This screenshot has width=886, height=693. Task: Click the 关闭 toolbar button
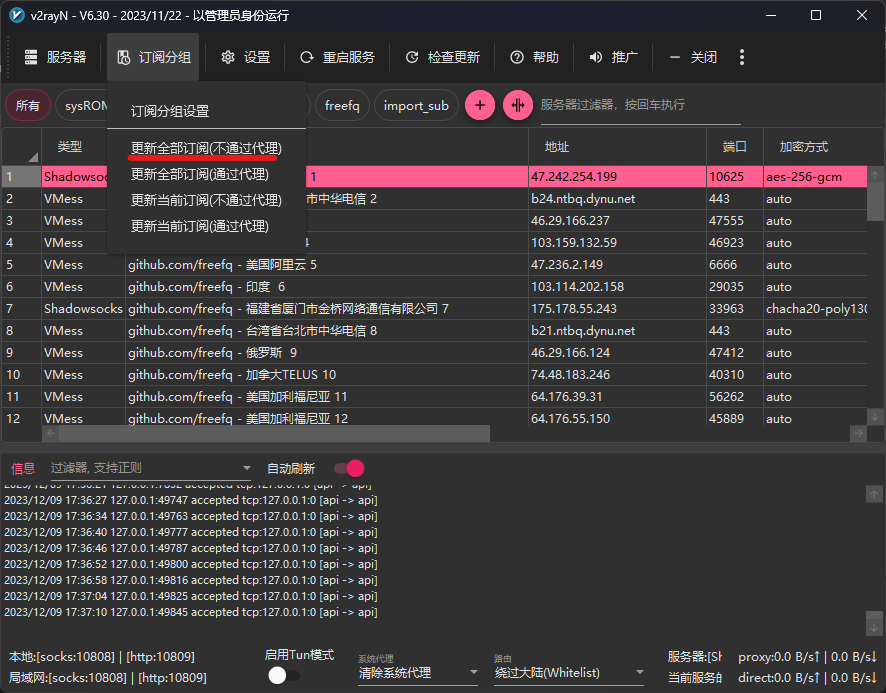(x=693, y=57)
